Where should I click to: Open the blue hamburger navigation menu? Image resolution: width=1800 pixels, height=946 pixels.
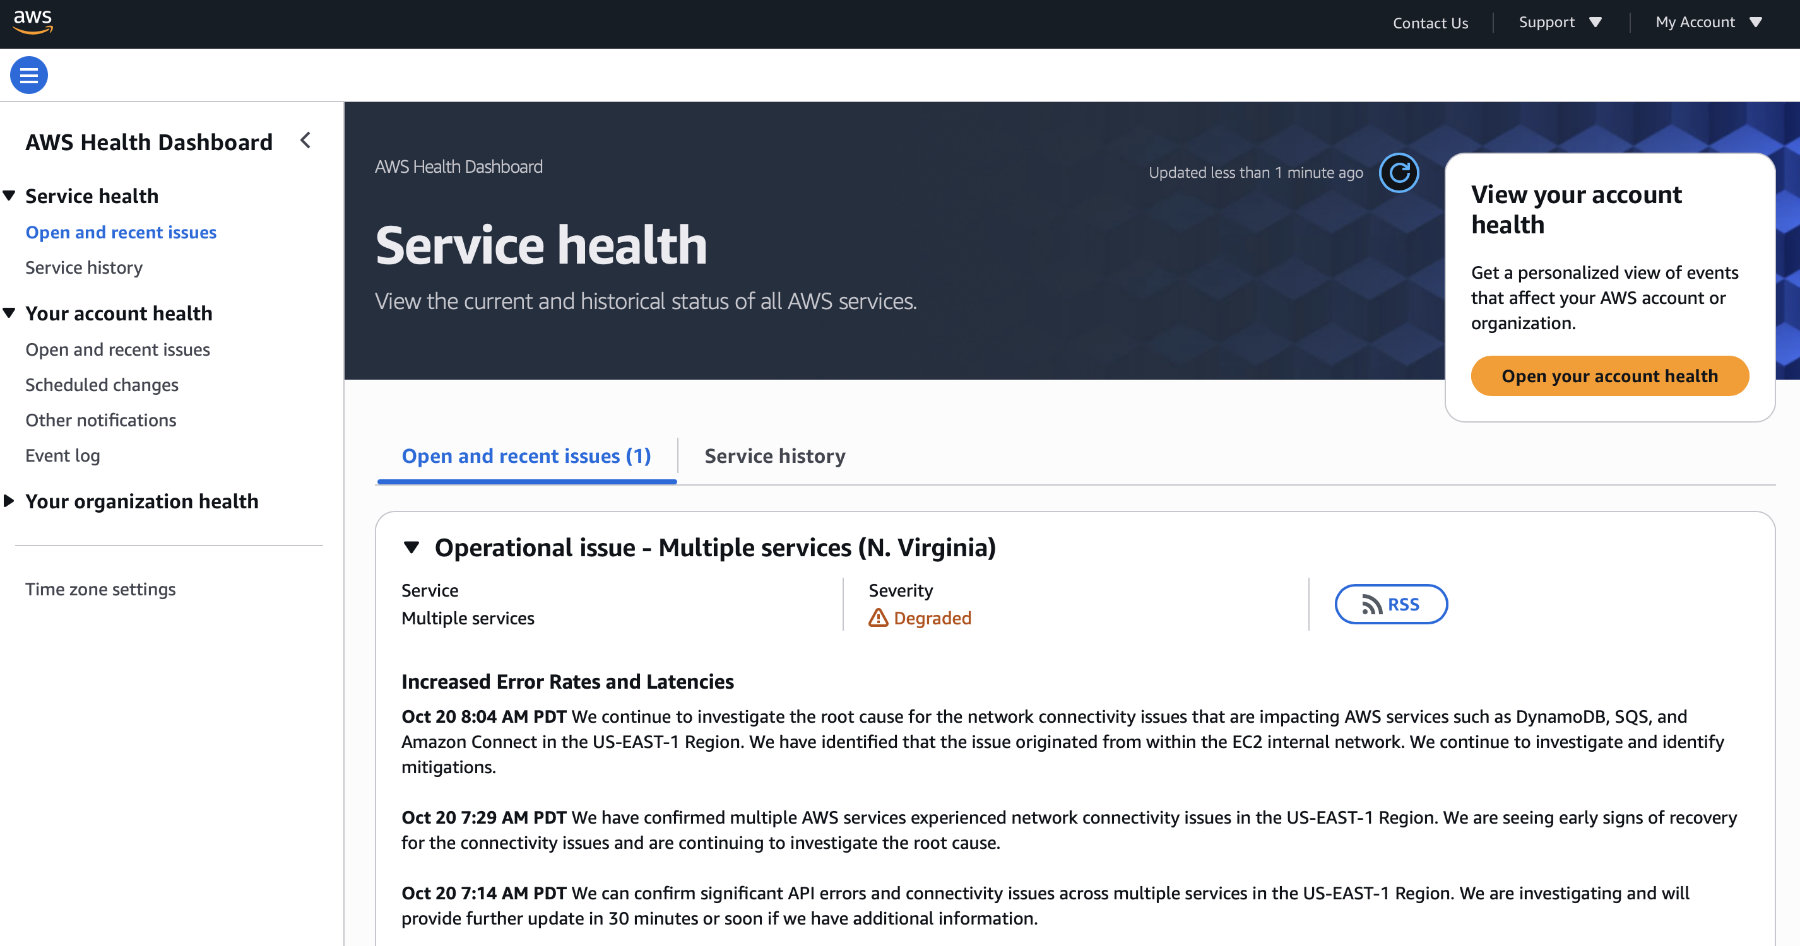click(x=29, y=75)
